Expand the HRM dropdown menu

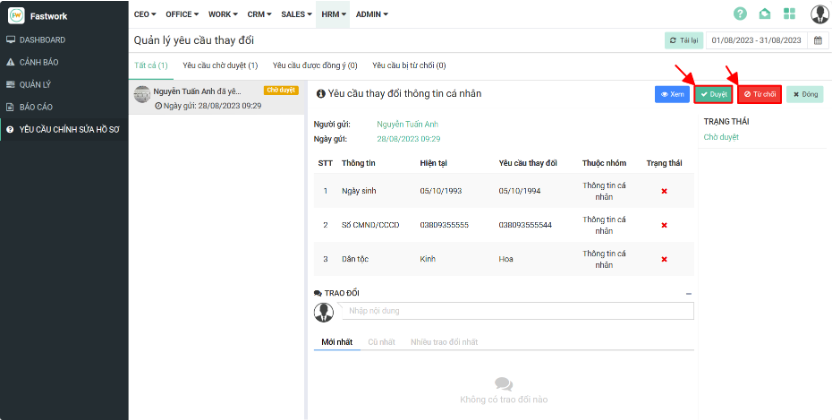pyautogui.click(x=334, y=14)
